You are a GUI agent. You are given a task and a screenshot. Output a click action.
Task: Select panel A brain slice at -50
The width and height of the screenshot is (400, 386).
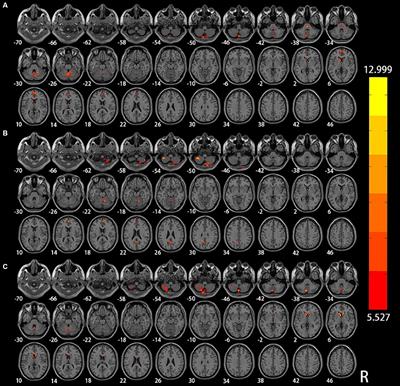tap(206, 24)
